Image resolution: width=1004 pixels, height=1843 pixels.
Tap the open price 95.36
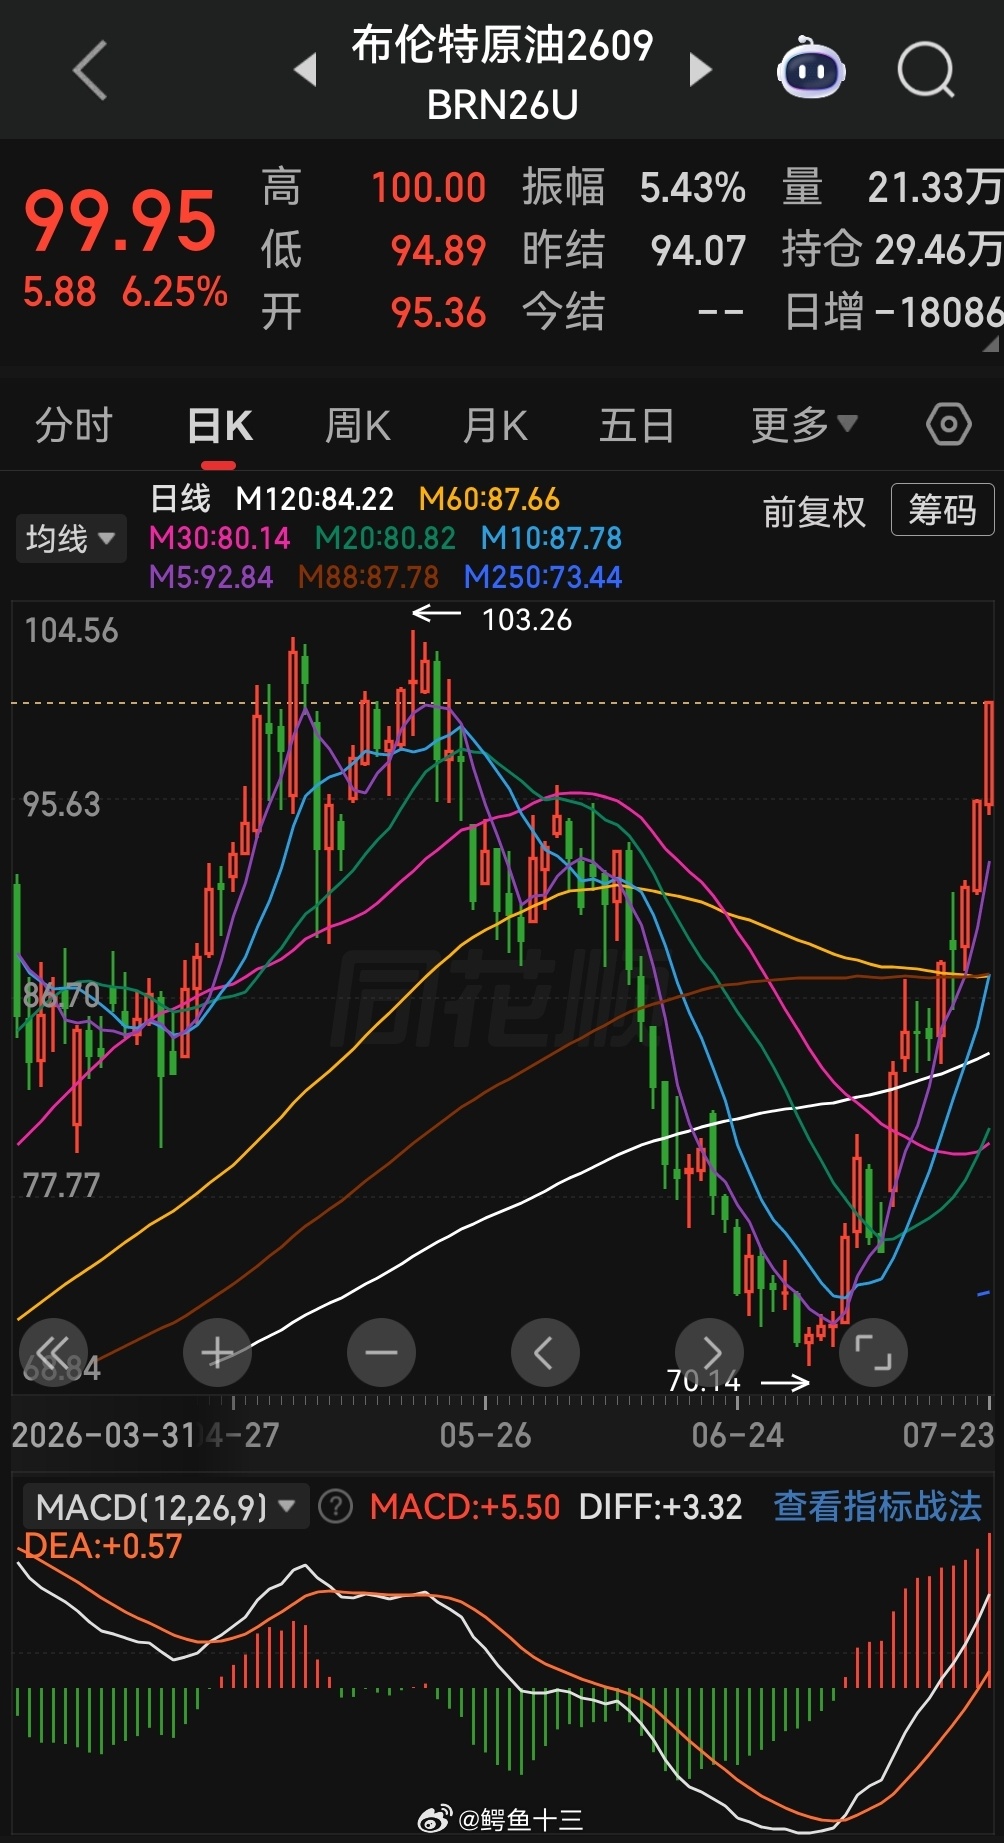pos(438,312)
